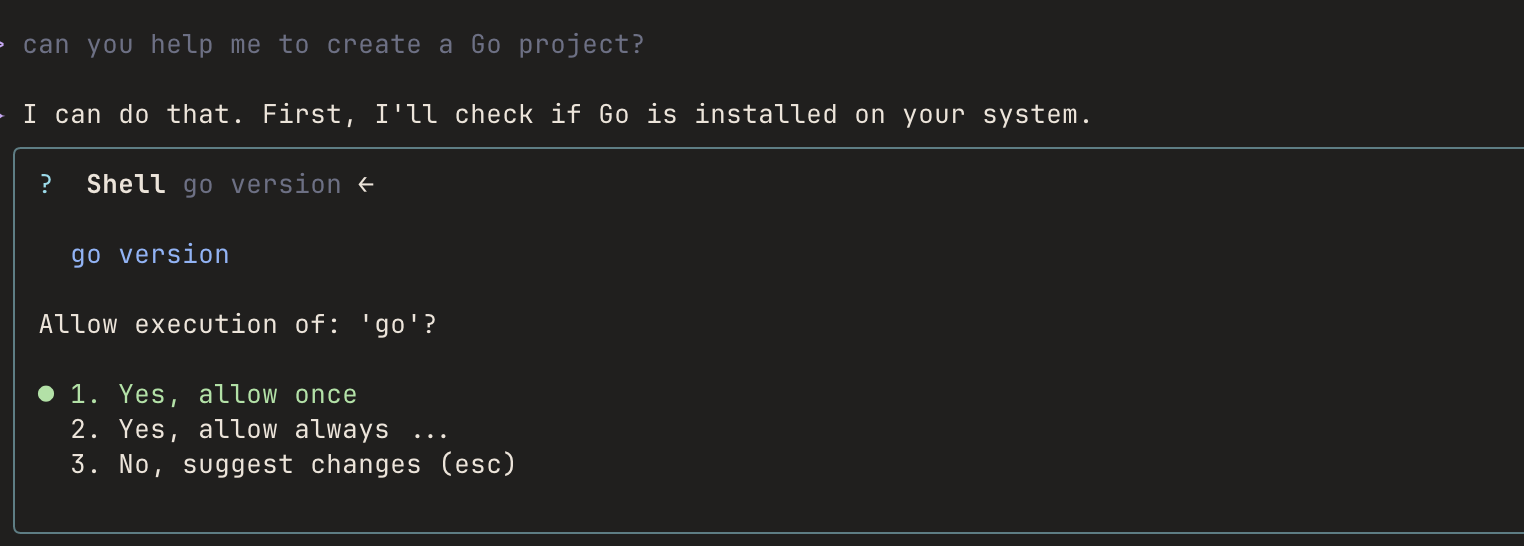Screen dimensions: 1524x546
Task: Click the marker beside assistant reply
Action: point(4,115)
